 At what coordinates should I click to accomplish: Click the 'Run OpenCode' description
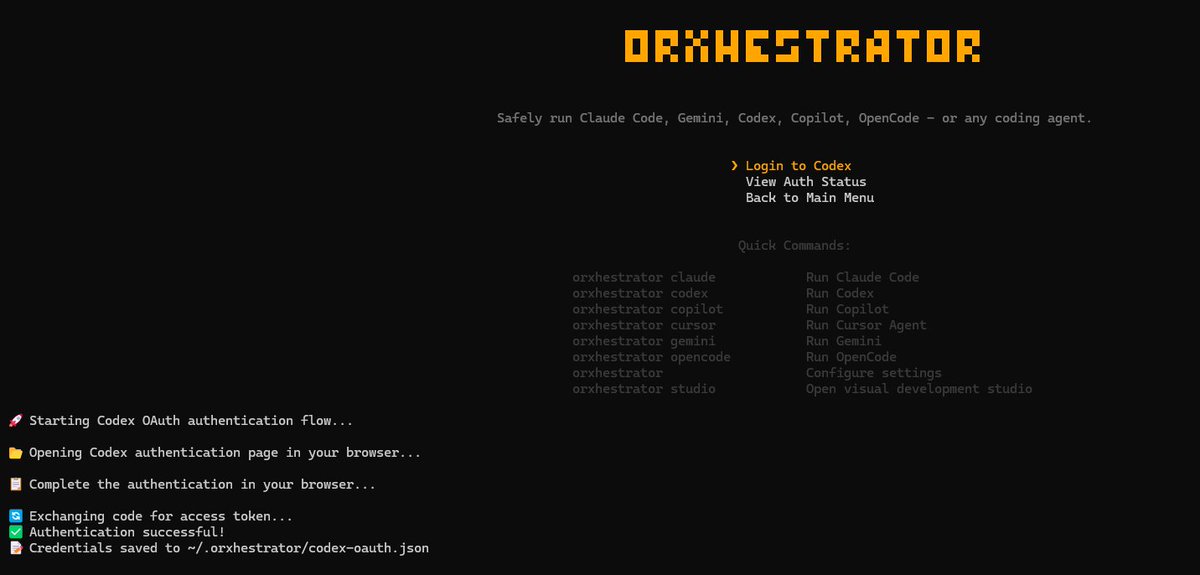[852, 358]
